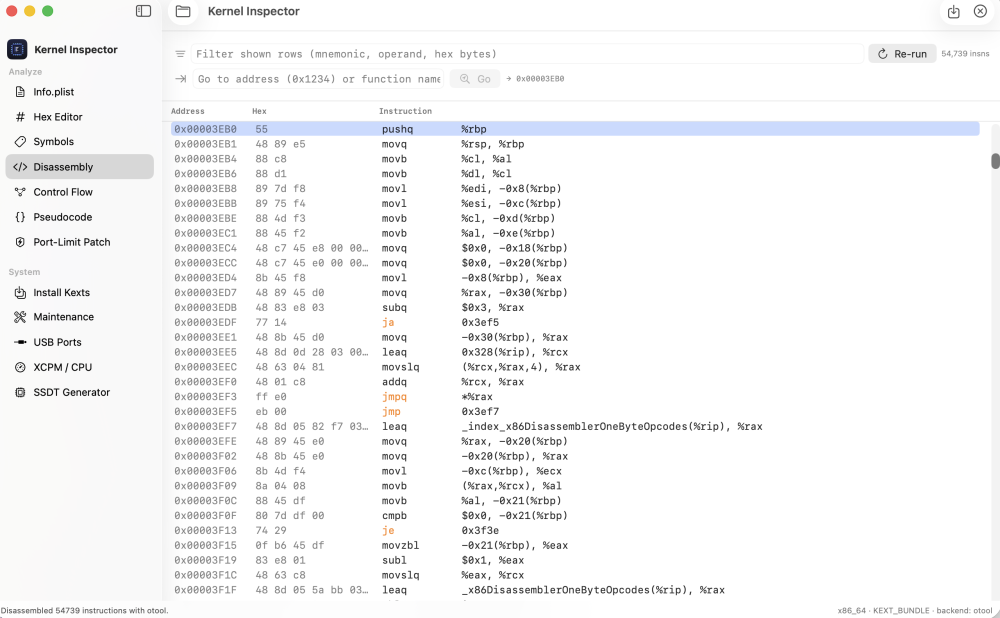The height and width of the screenshot is (618, 1000).
Task: Click the Hex column header
Action: pyautogui.click(x=259, y=111)
